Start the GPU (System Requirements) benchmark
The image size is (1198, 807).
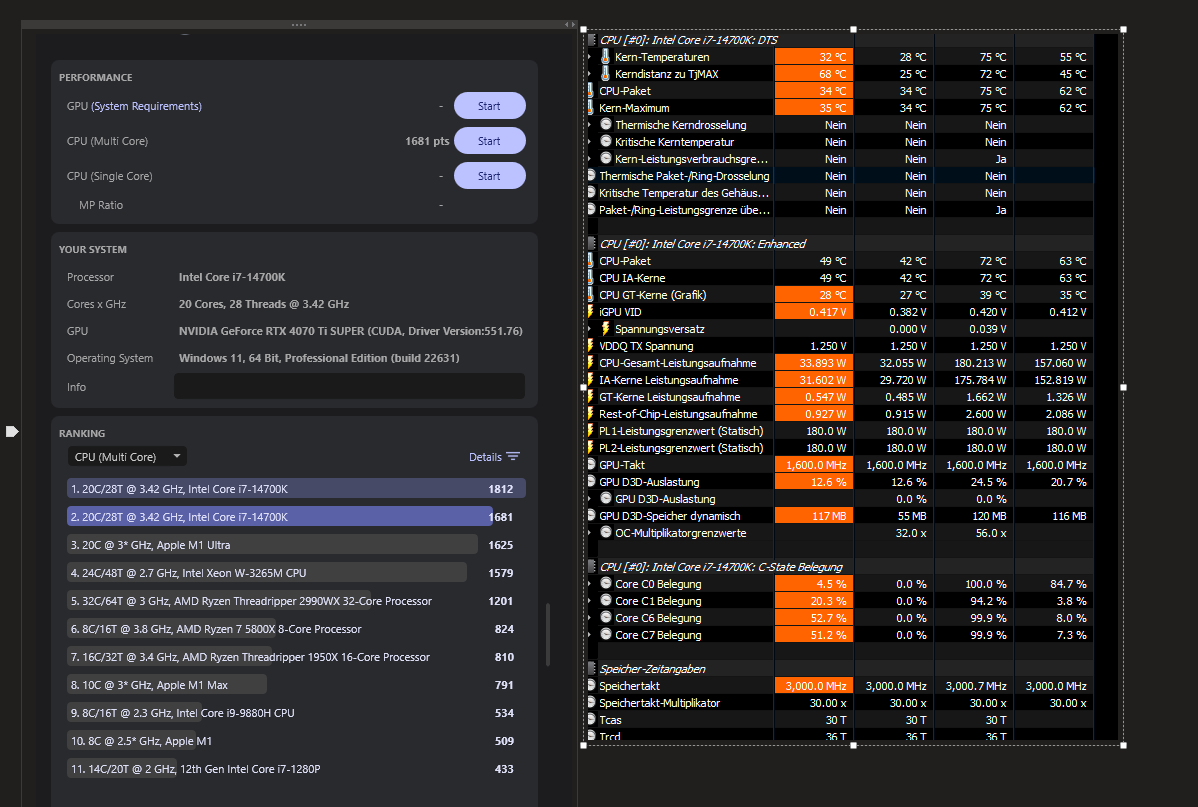[x=489, y=105]
